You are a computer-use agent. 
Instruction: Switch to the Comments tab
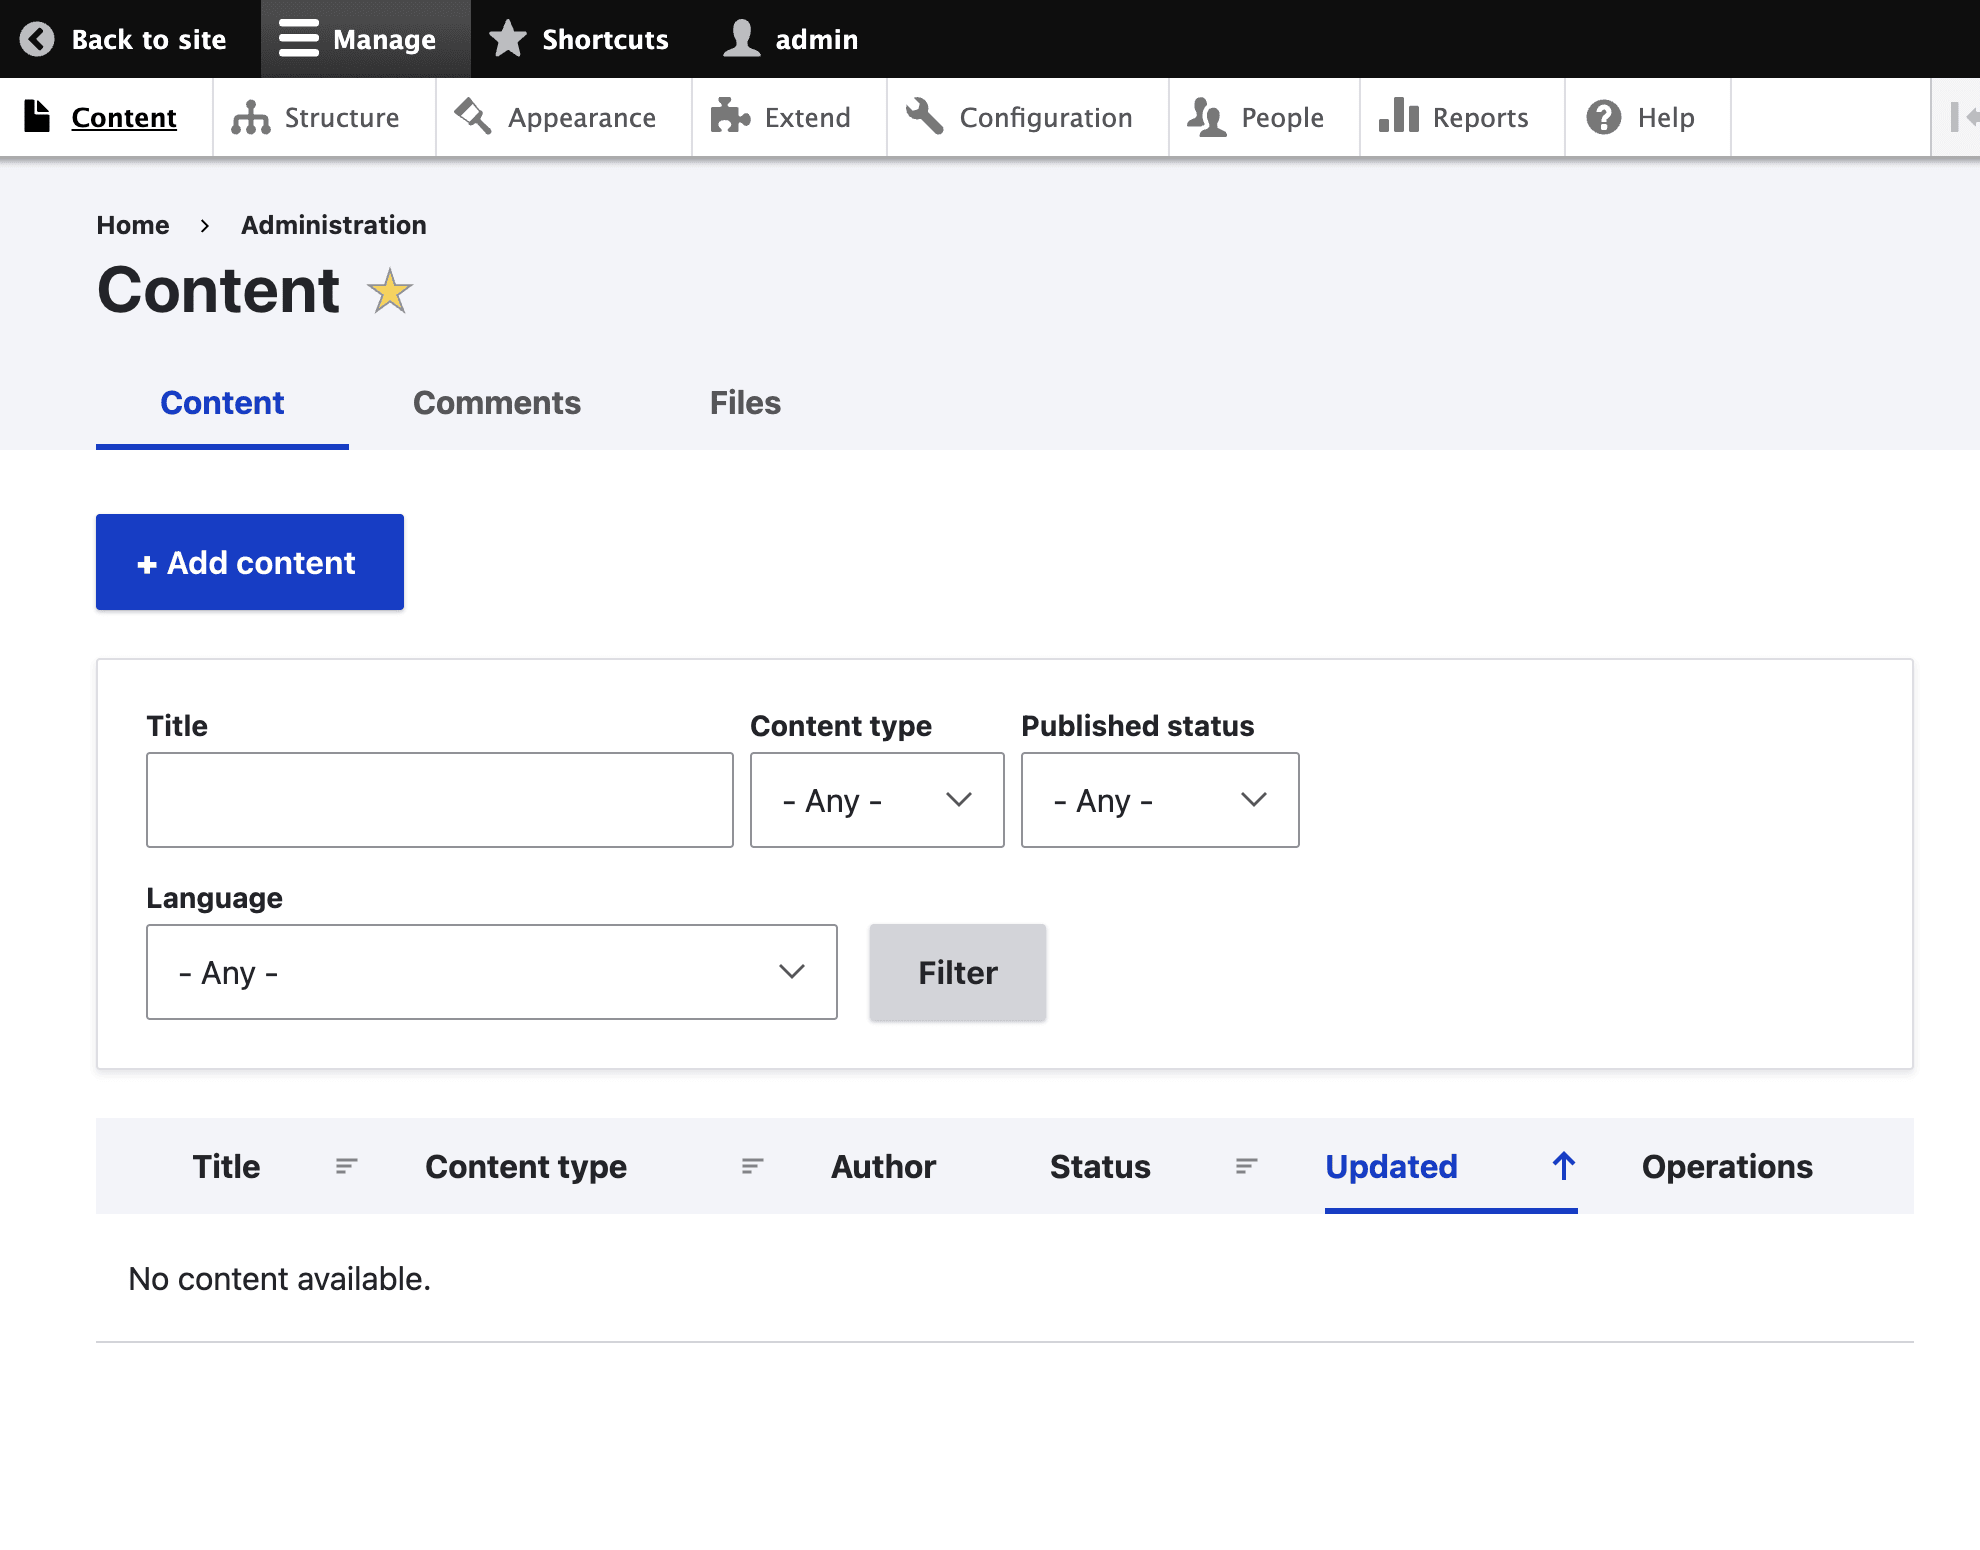click(496, 403)
